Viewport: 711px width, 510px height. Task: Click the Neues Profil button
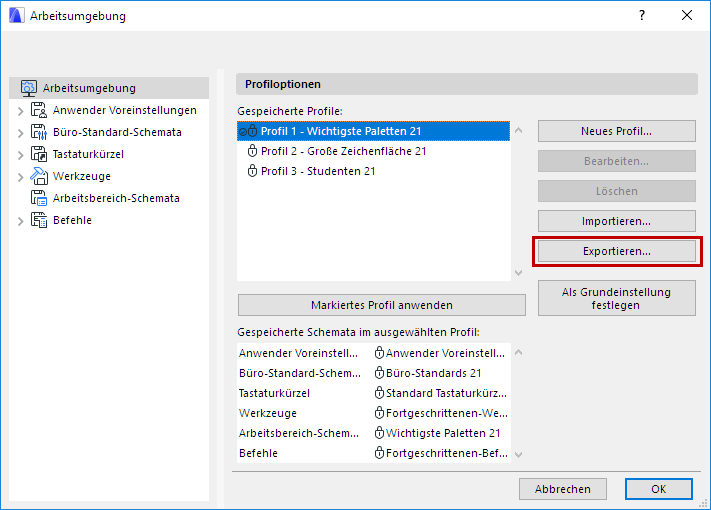coord(616,131)
